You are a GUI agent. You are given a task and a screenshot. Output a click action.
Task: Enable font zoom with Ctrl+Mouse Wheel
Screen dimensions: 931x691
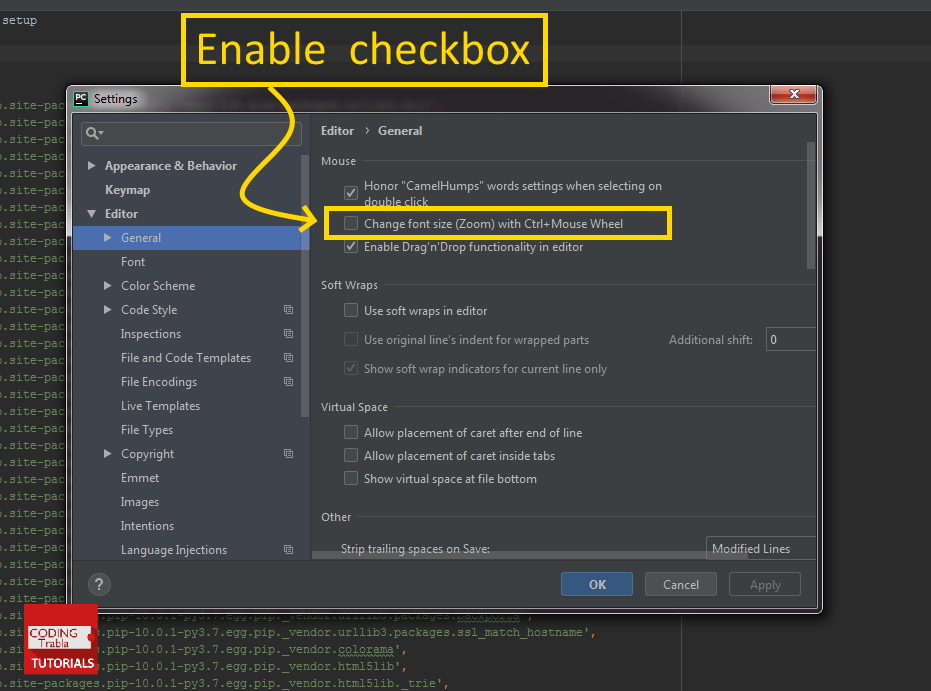[x=351, y=222]
